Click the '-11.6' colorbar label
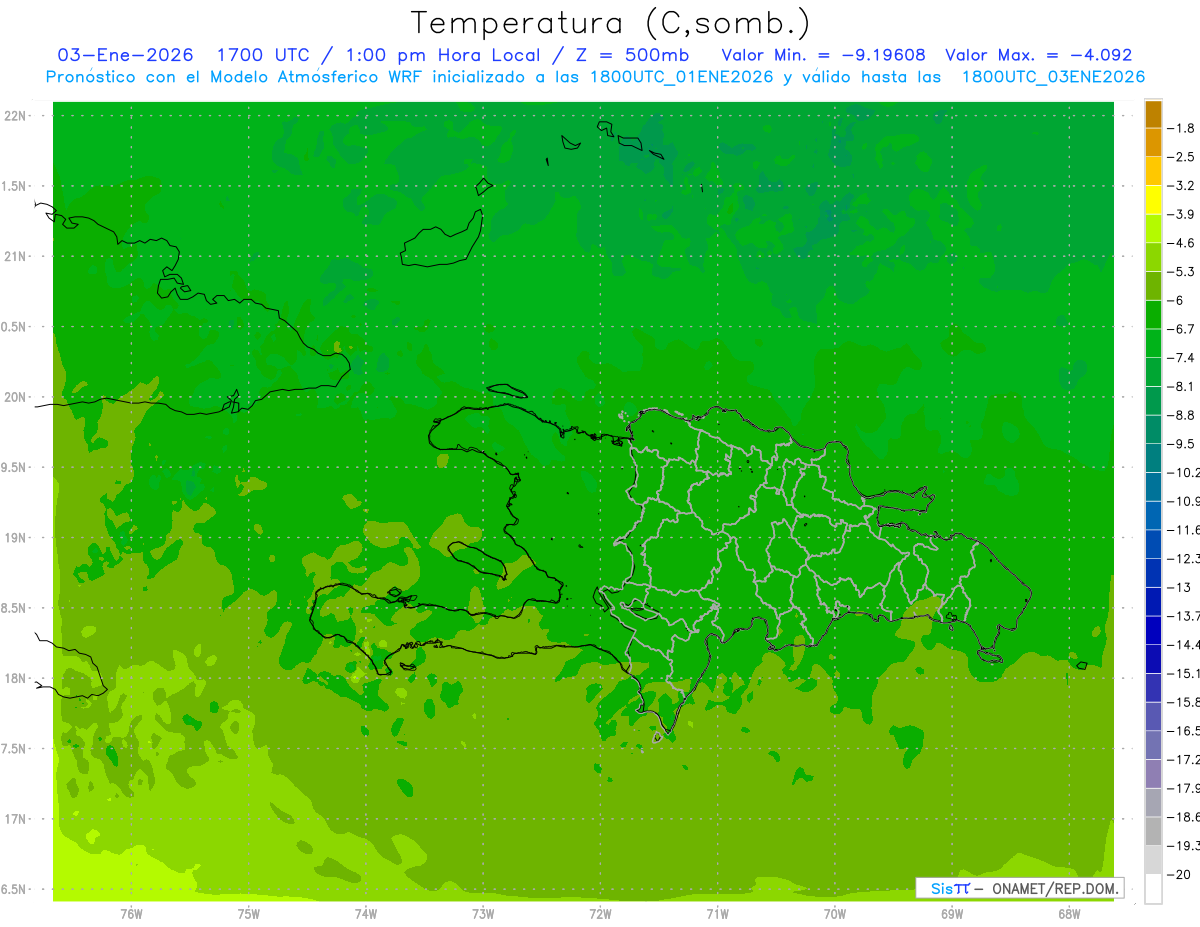 1183,530
